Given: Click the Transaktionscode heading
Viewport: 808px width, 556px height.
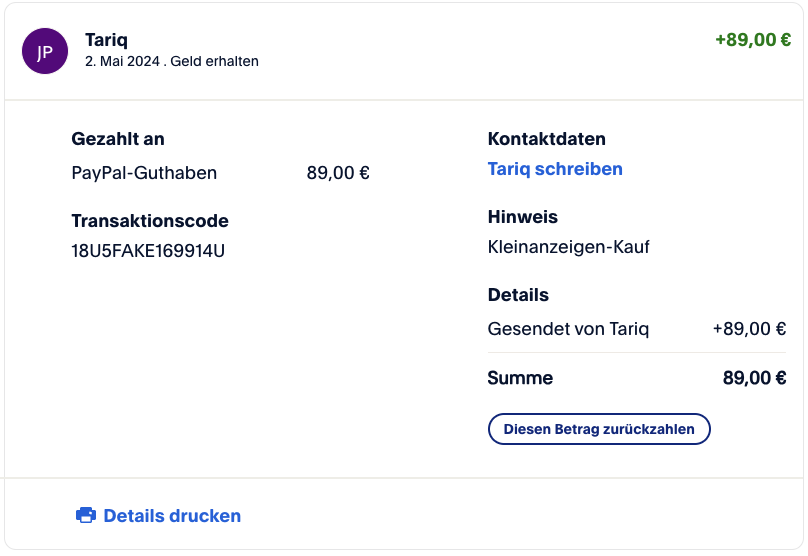Looking at the screenshot, I should pos(150,221).
